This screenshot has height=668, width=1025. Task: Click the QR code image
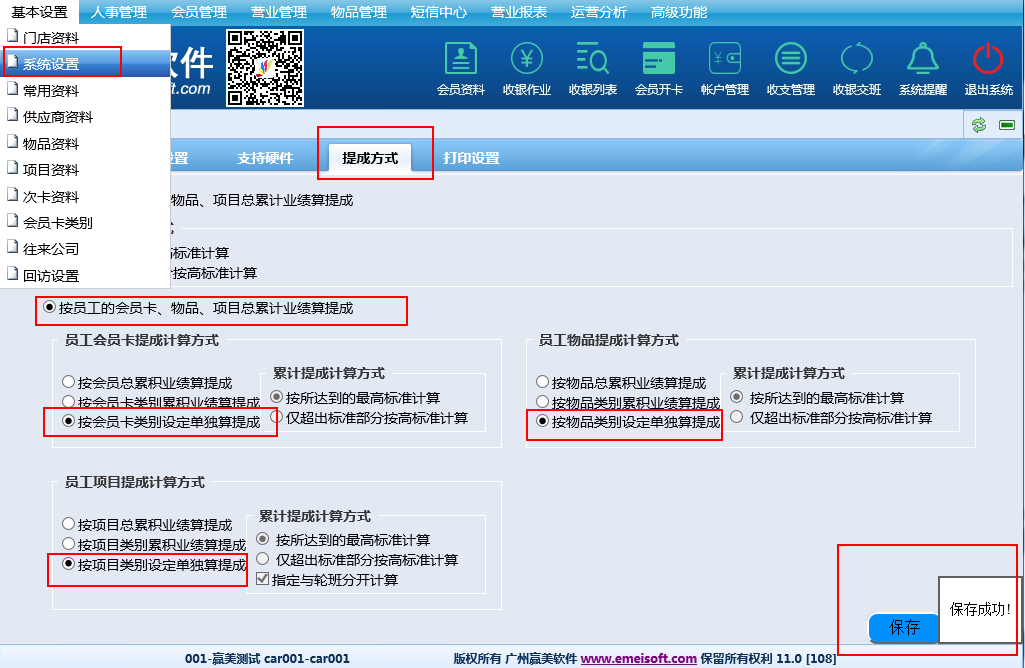[x=265, y=67]
